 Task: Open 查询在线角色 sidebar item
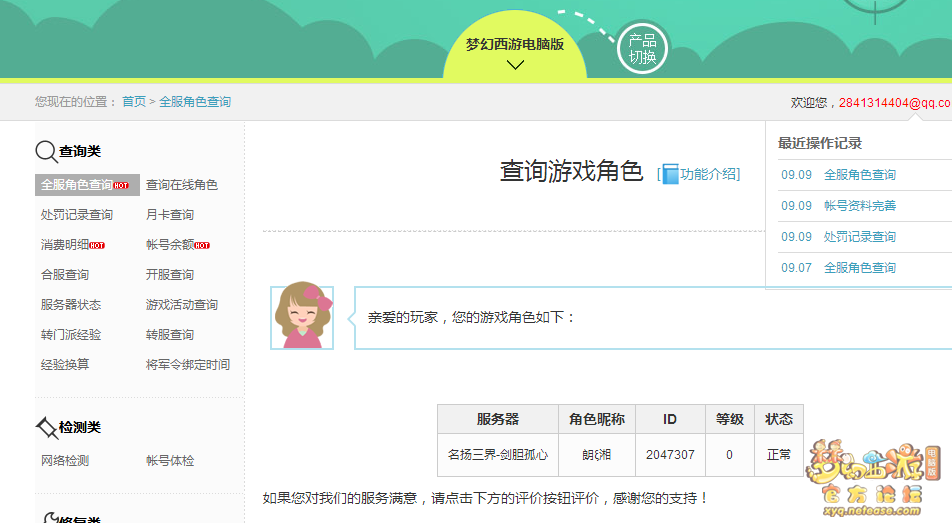point(182,185)
